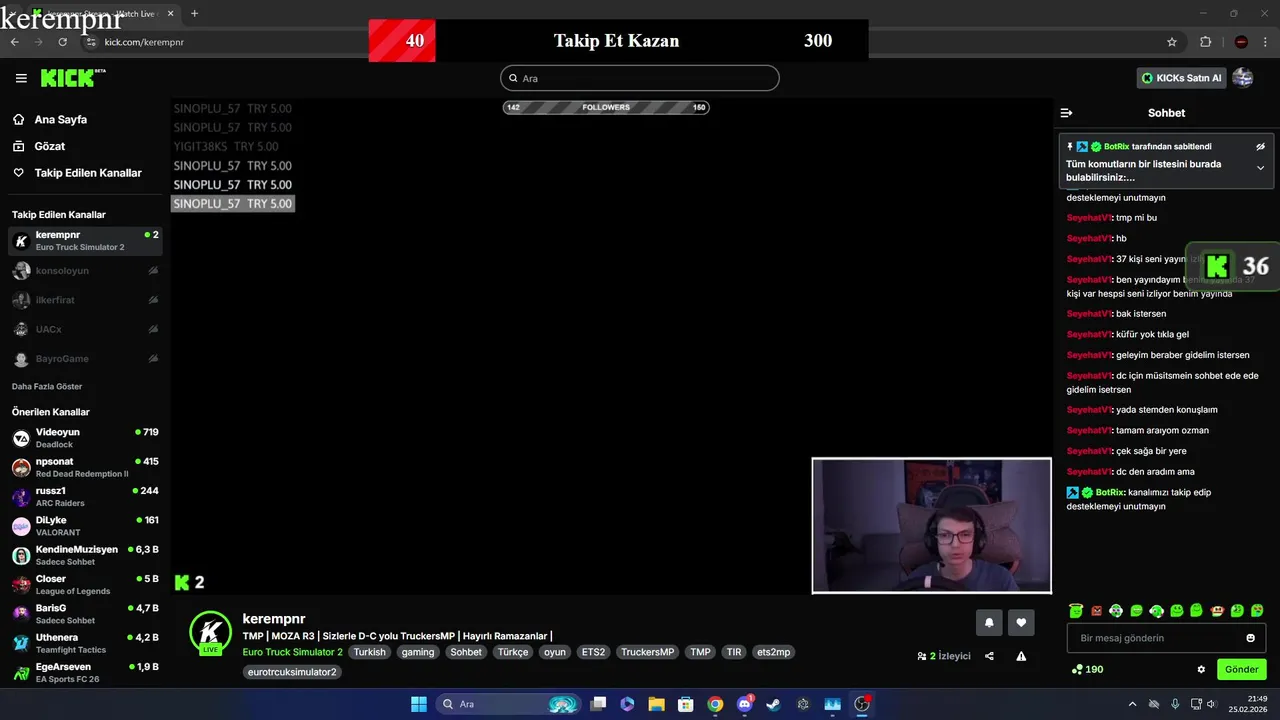Click the 2 İzleyici viewer count

[943, 656]
